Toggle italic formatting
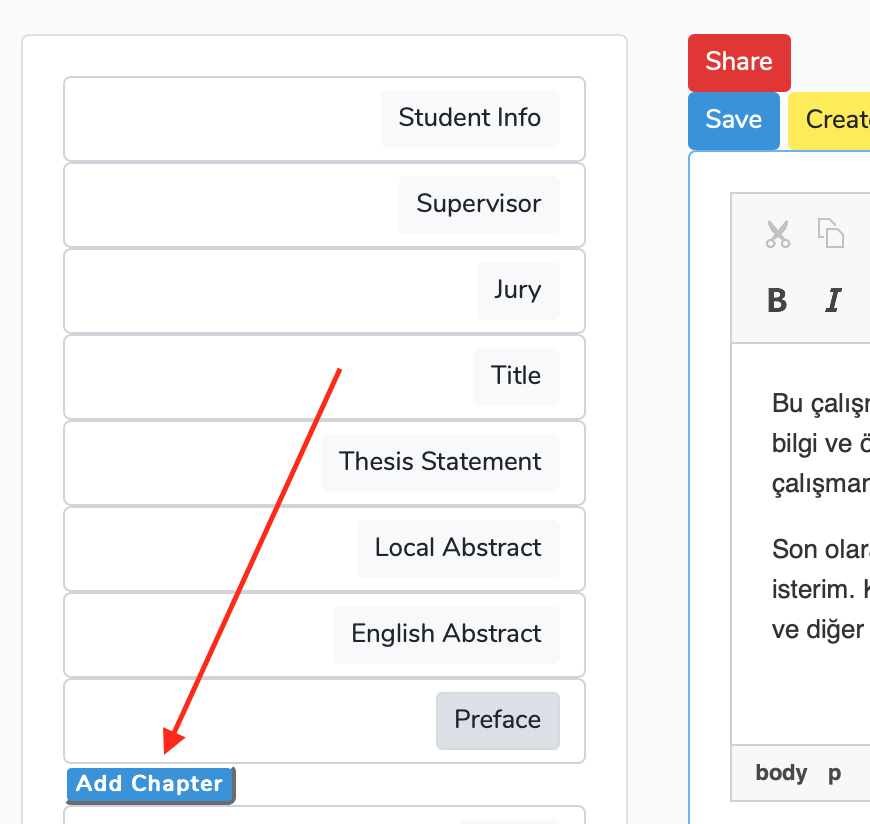Screen dimensions: 870x824 (x=832, y=300)
